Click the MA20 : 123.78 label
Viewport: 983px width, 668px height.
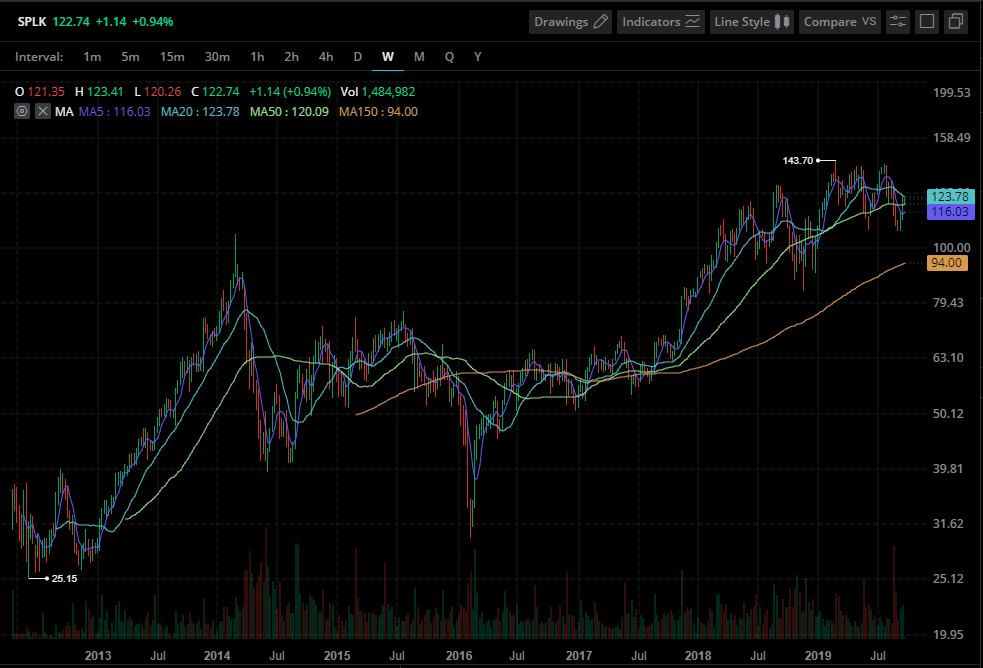(200, 112)
